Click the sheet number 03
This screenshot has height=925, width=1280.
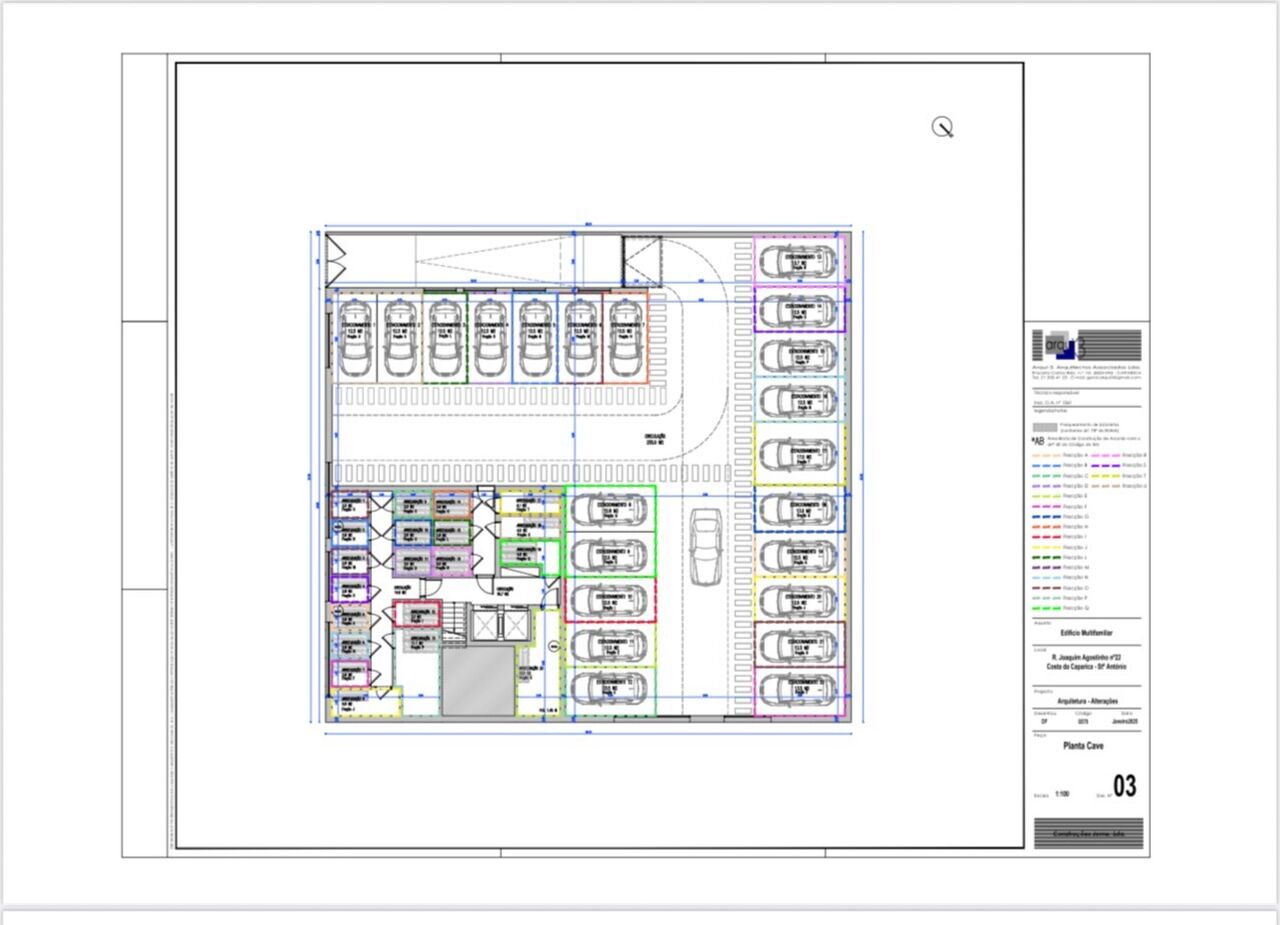click(1124, 787)
